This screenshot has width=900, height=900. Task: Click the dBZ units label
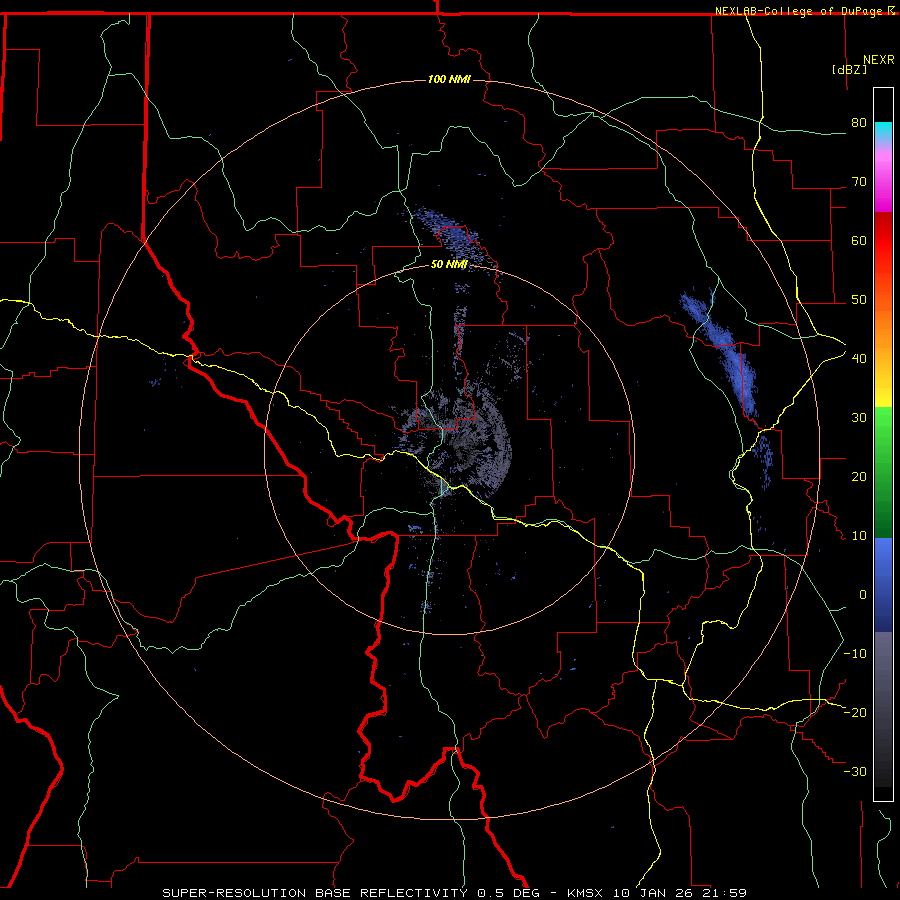pyautogui.click(x=849, y=69)
